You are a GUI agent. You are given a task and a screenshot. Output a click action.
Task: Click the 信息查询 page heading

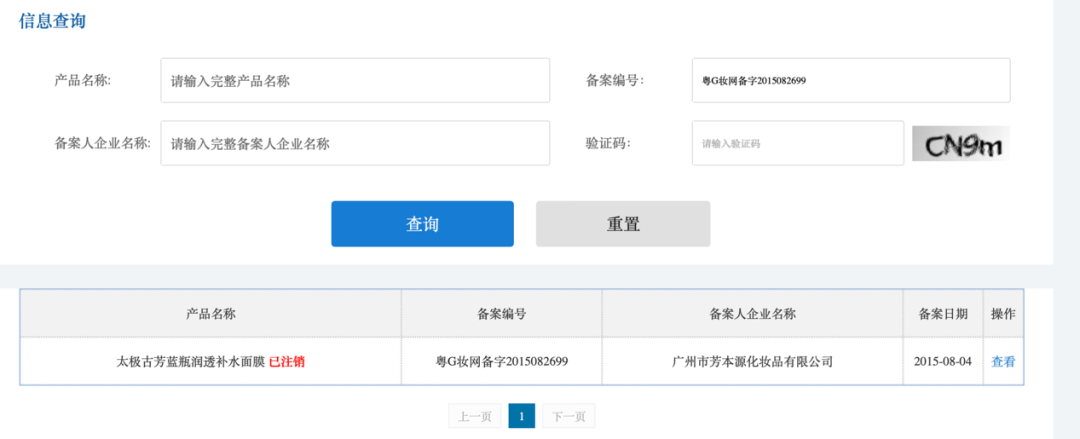tap(52, 21)
